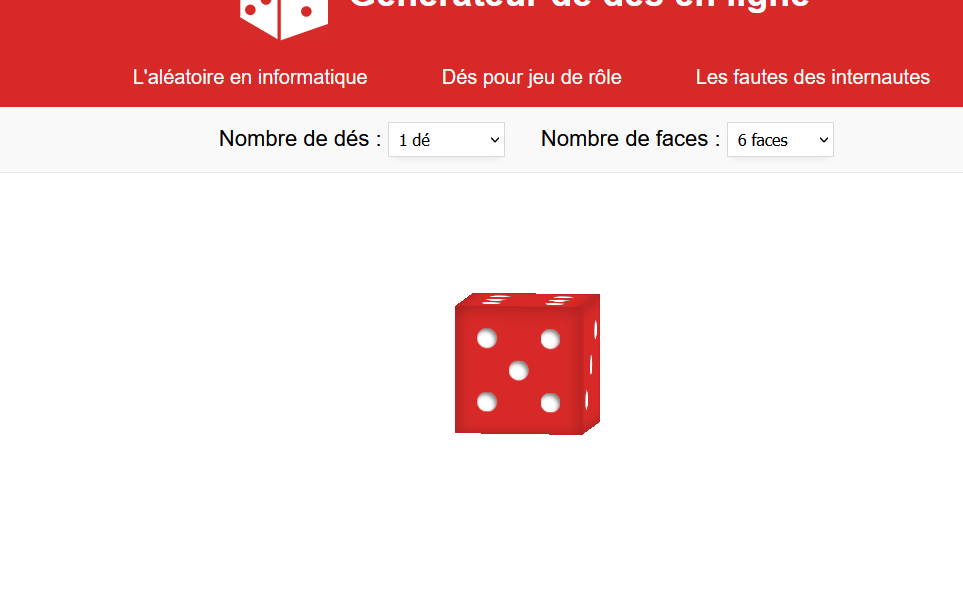The width and height of the screenshot is (963, 614).
Task: Click the top-left pip on the die's front face
Action: coord(486,338)
